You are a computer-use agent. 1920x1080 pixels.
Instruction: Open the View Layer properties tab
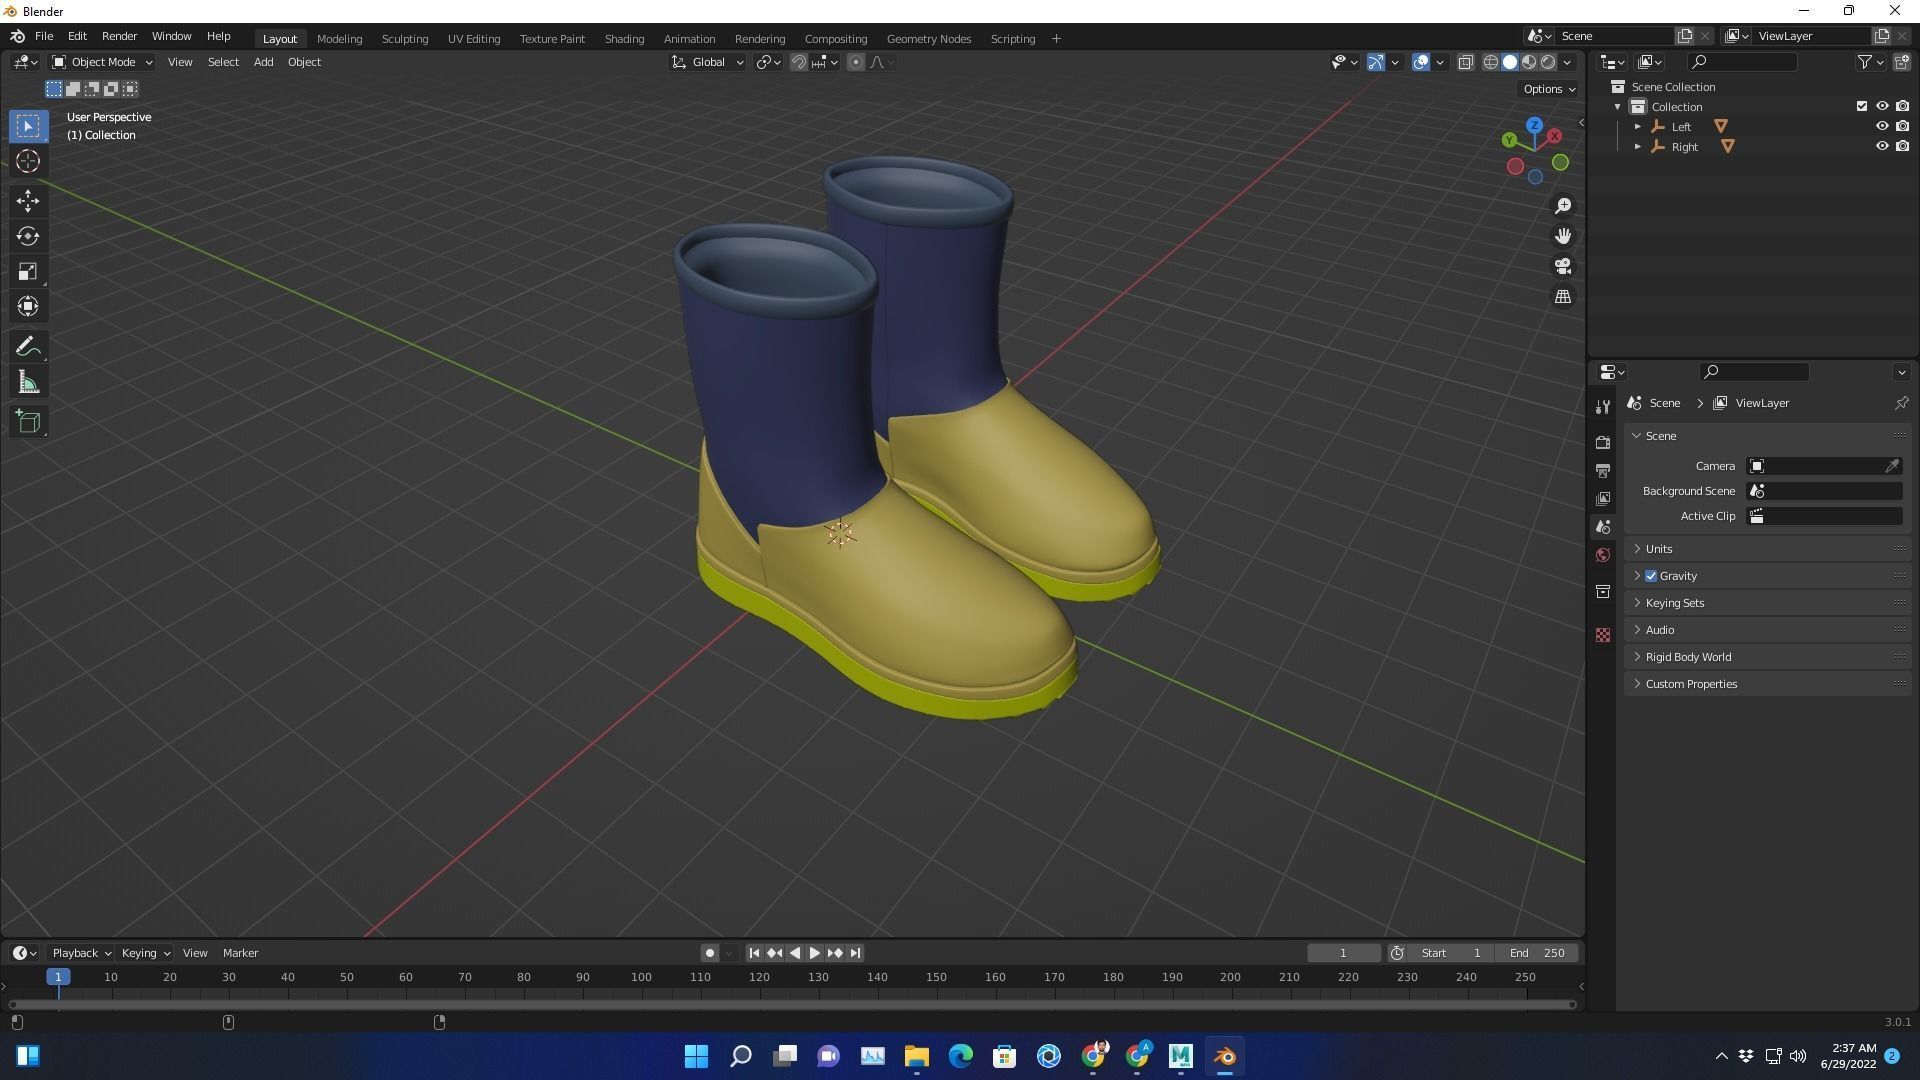(1603, 498)
